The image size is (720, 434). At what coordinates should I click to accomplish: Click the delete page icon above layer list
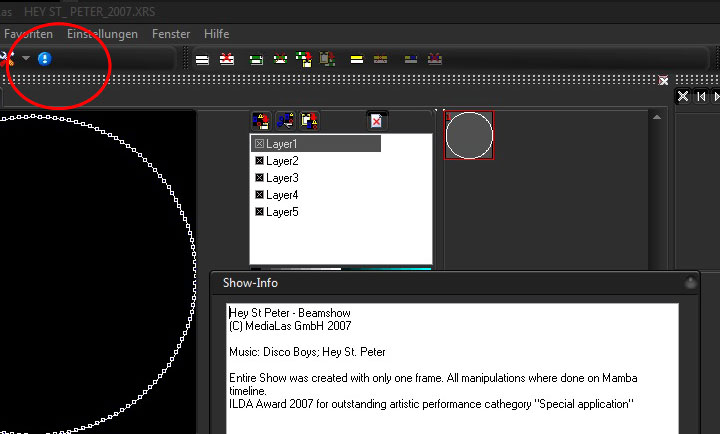click(x=377, y=121)
